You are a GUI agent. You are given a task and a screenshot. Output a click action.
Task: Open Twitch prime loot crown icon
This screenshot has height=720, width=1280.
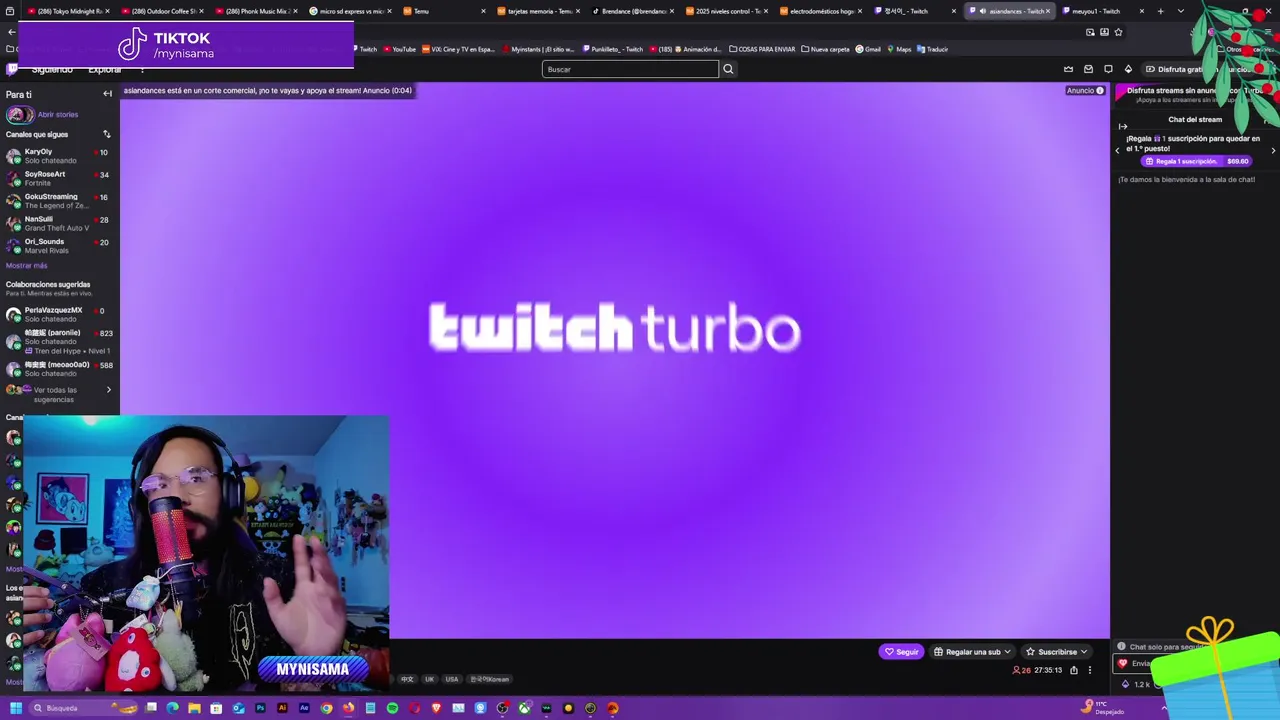[1068, 69]
